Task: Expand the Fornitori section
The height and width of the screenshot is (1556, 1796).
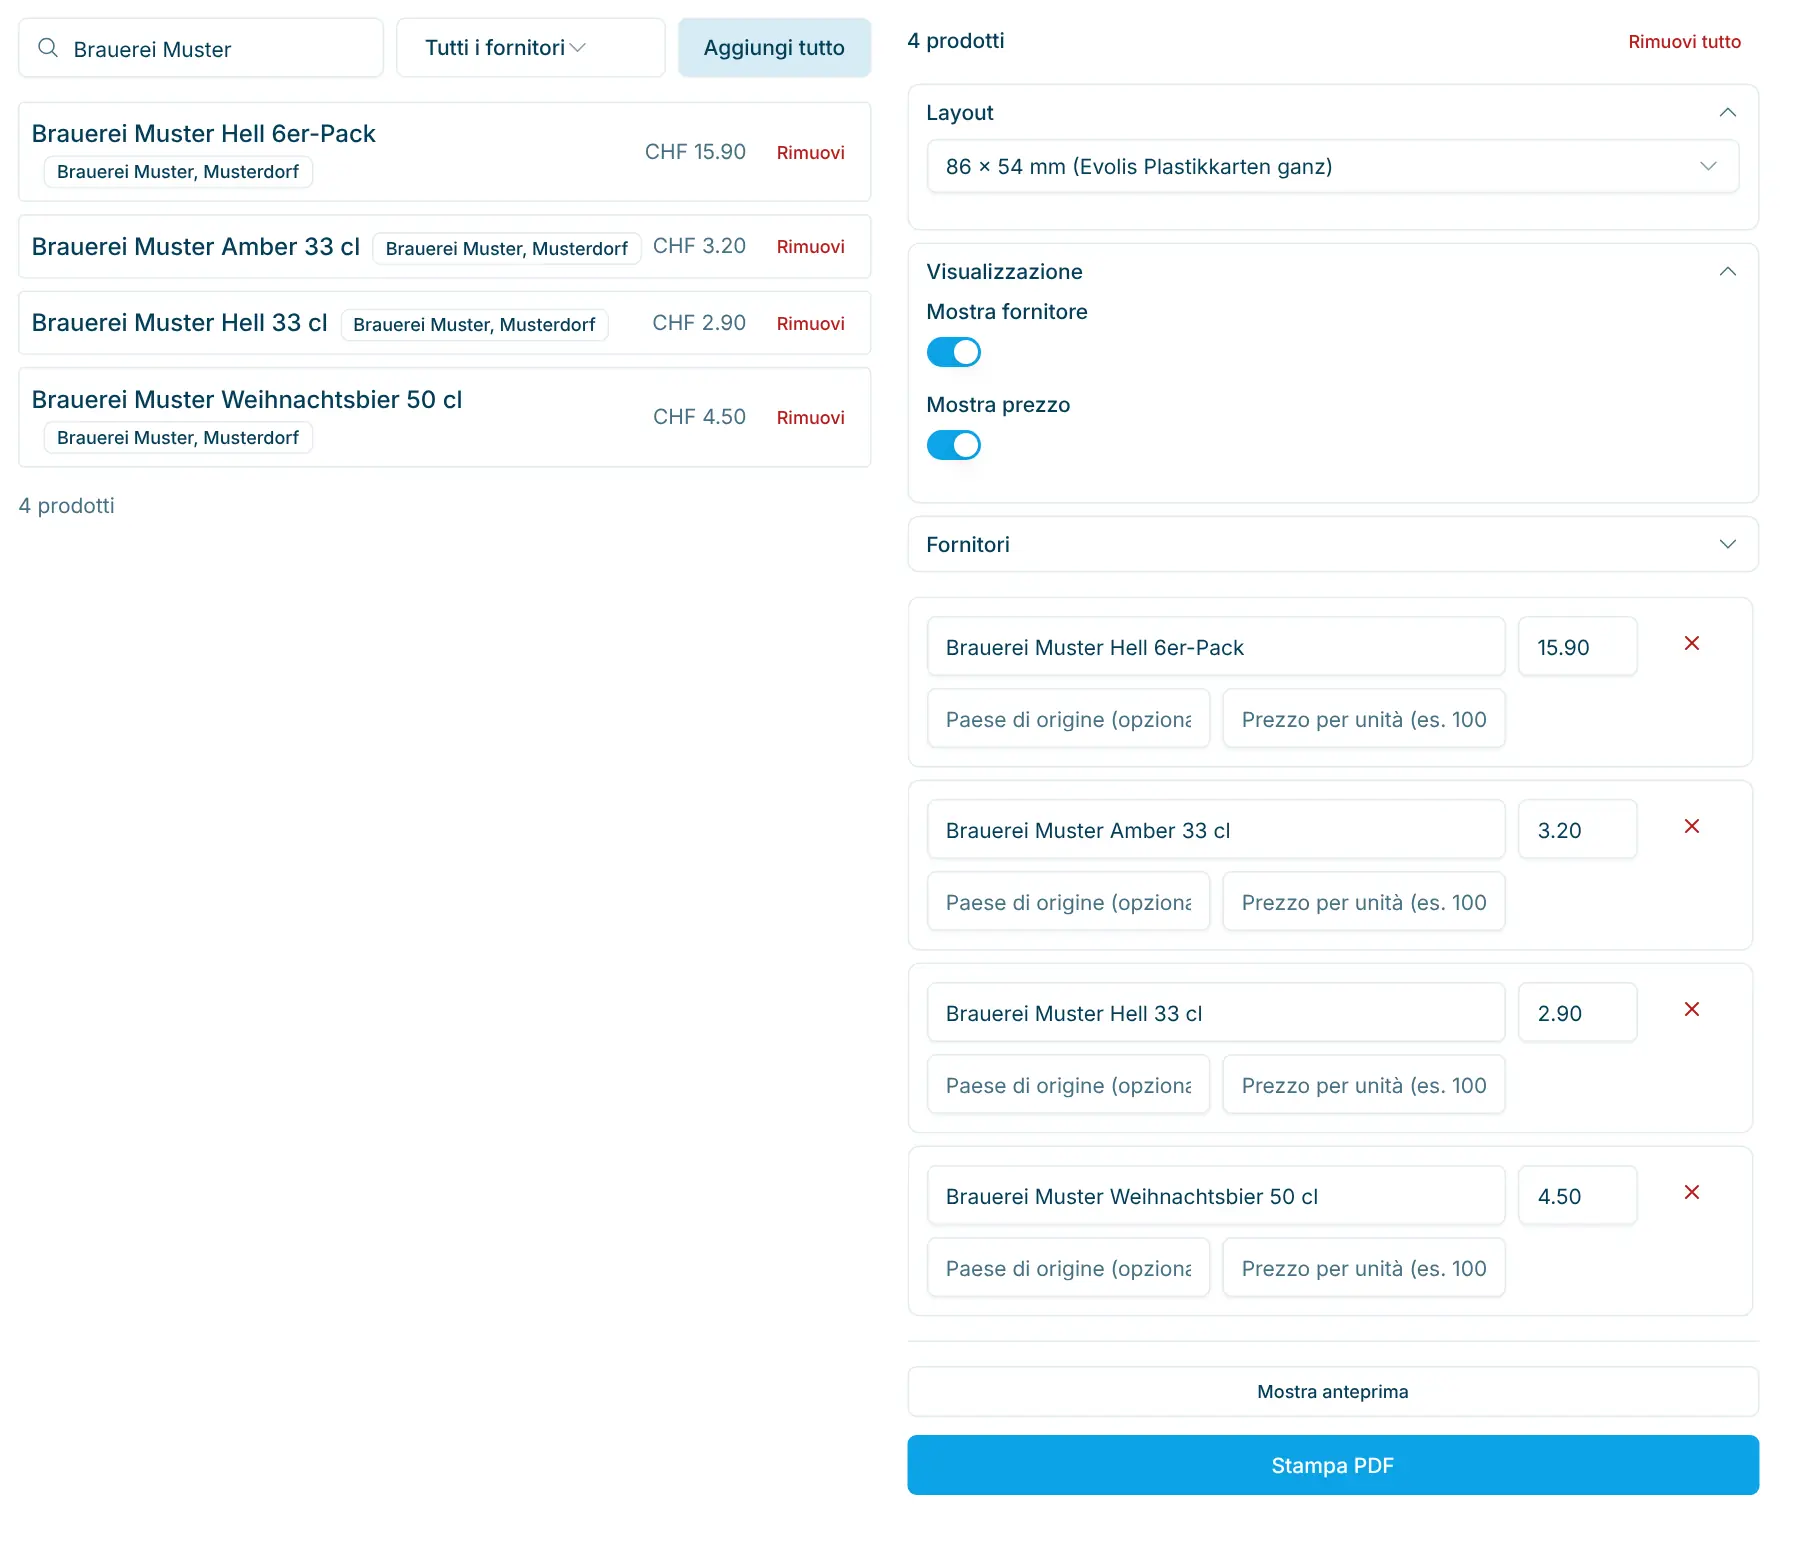Action: [1332, 544]
